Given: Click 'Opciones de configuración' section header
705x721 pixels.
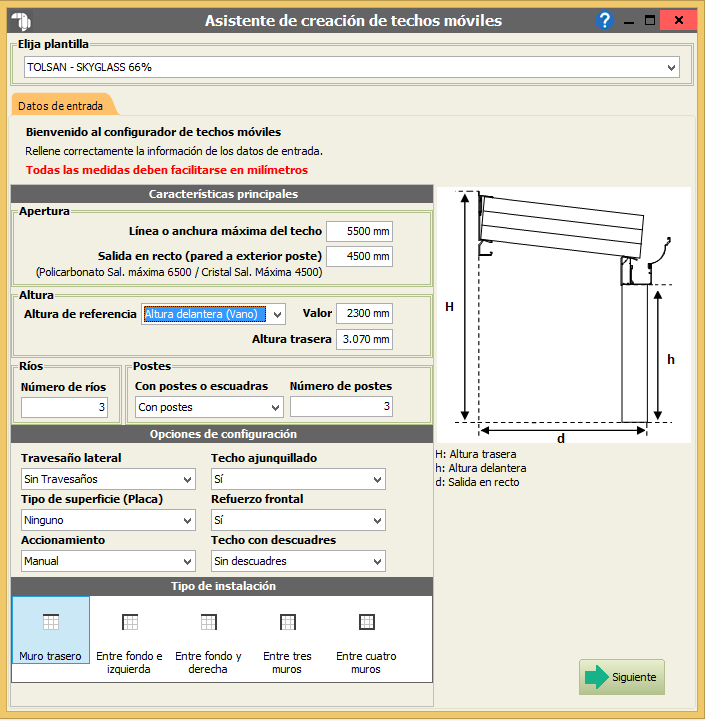Looking at the screenshot, I should click(x=222, y=434).
